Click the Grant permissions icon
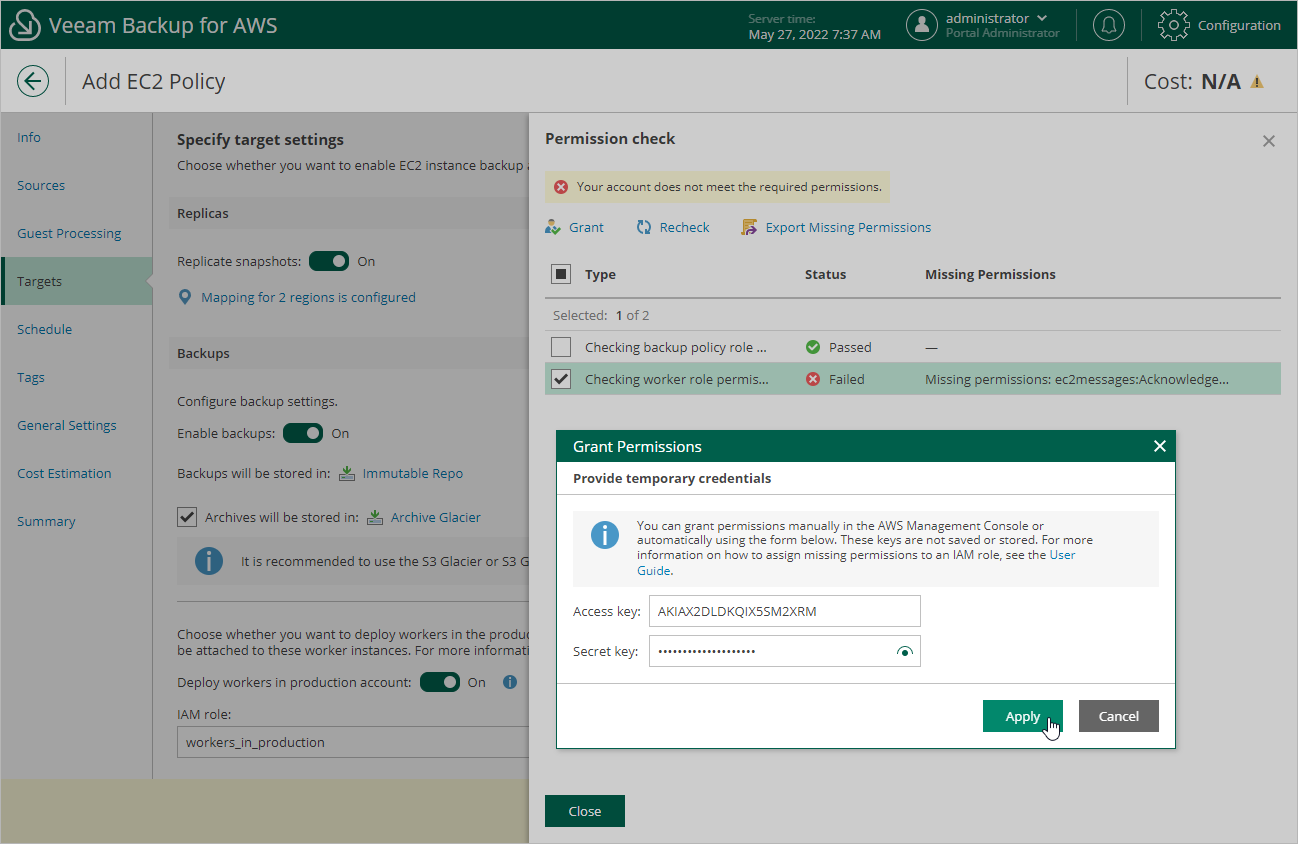Viewport: 1298px width, 844px height. (553, 227)
